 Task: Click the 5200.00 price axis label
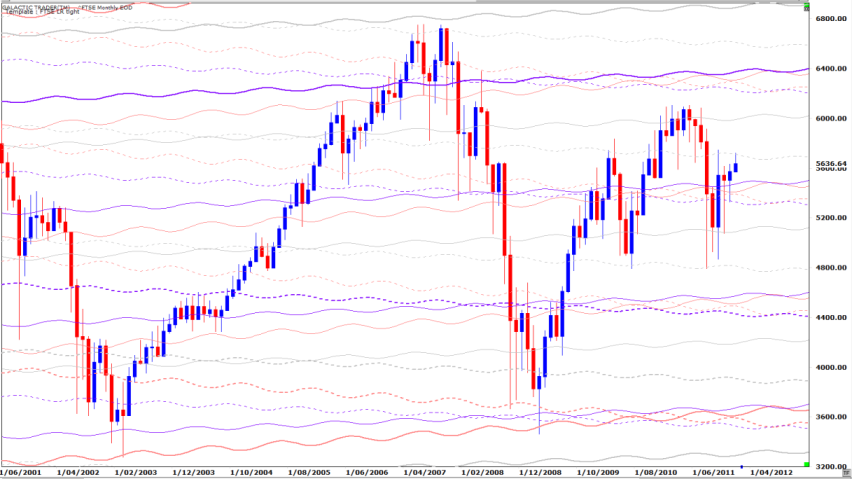click(831, 218)
